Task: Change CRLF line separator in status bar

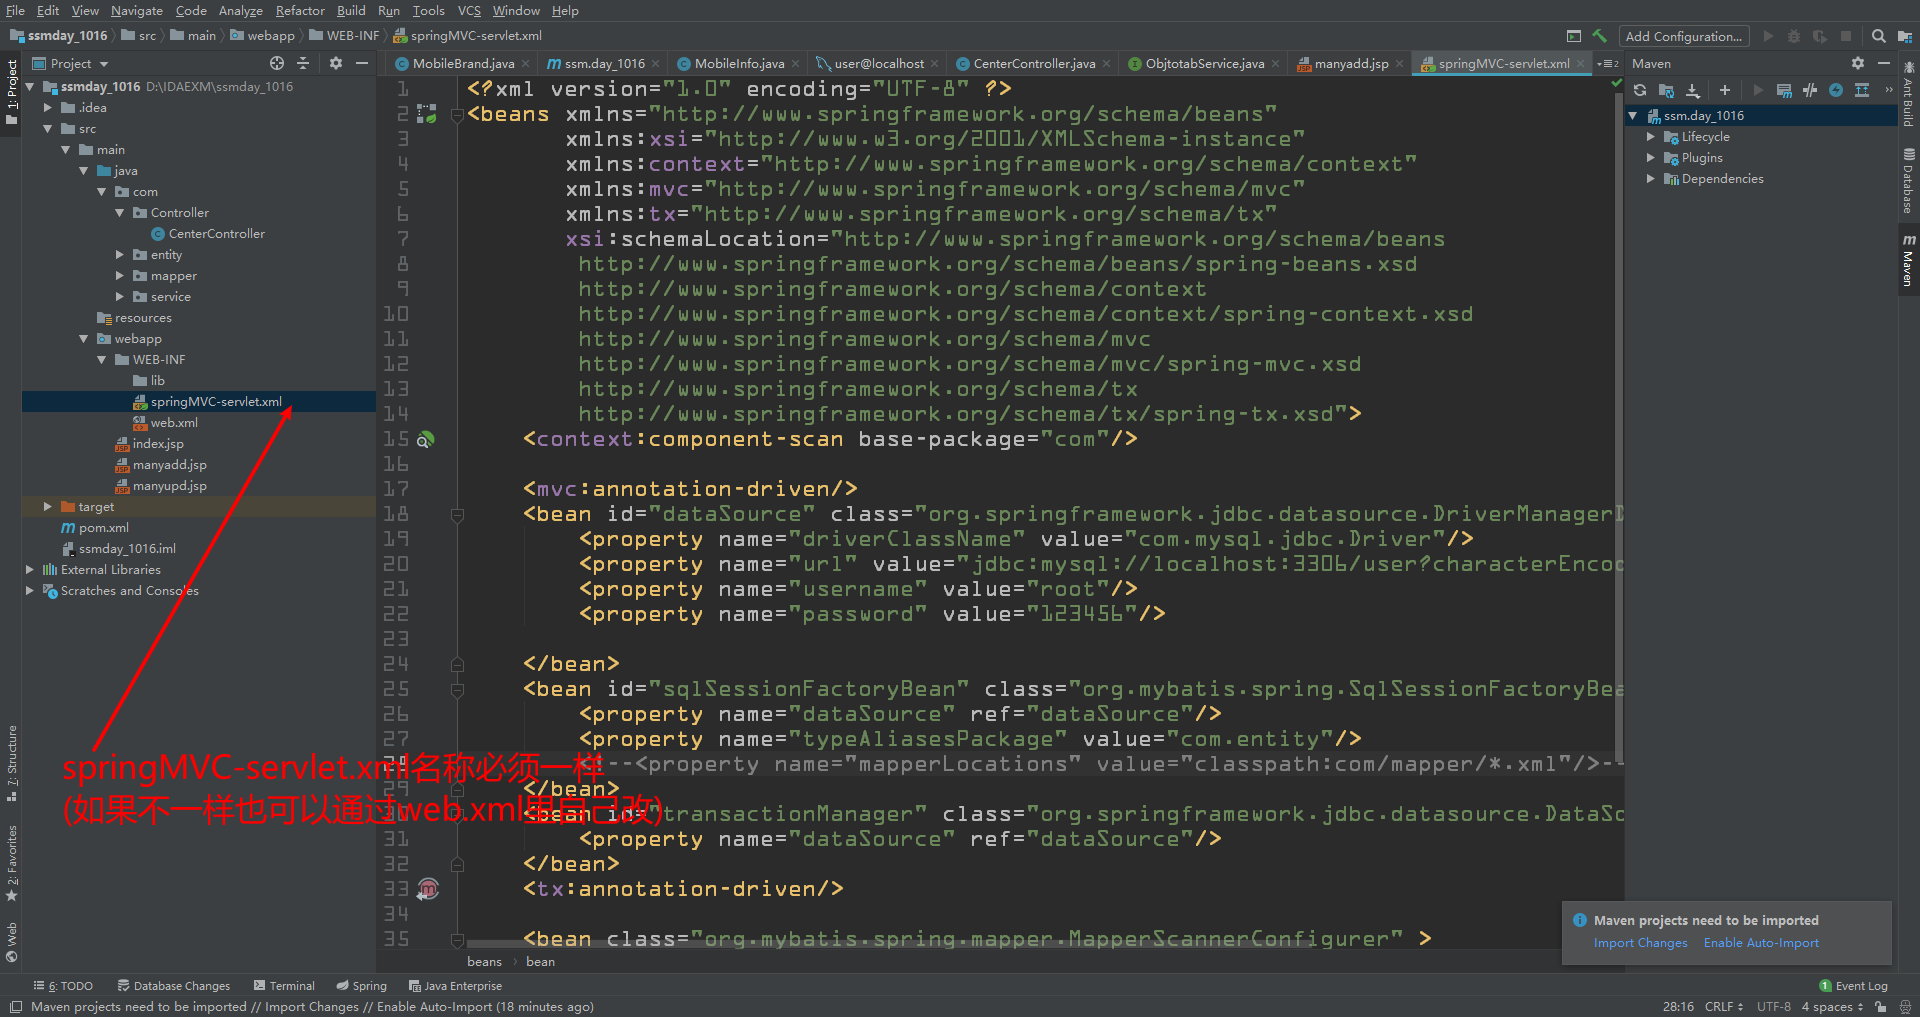Action: (x=1724, y=1007)
